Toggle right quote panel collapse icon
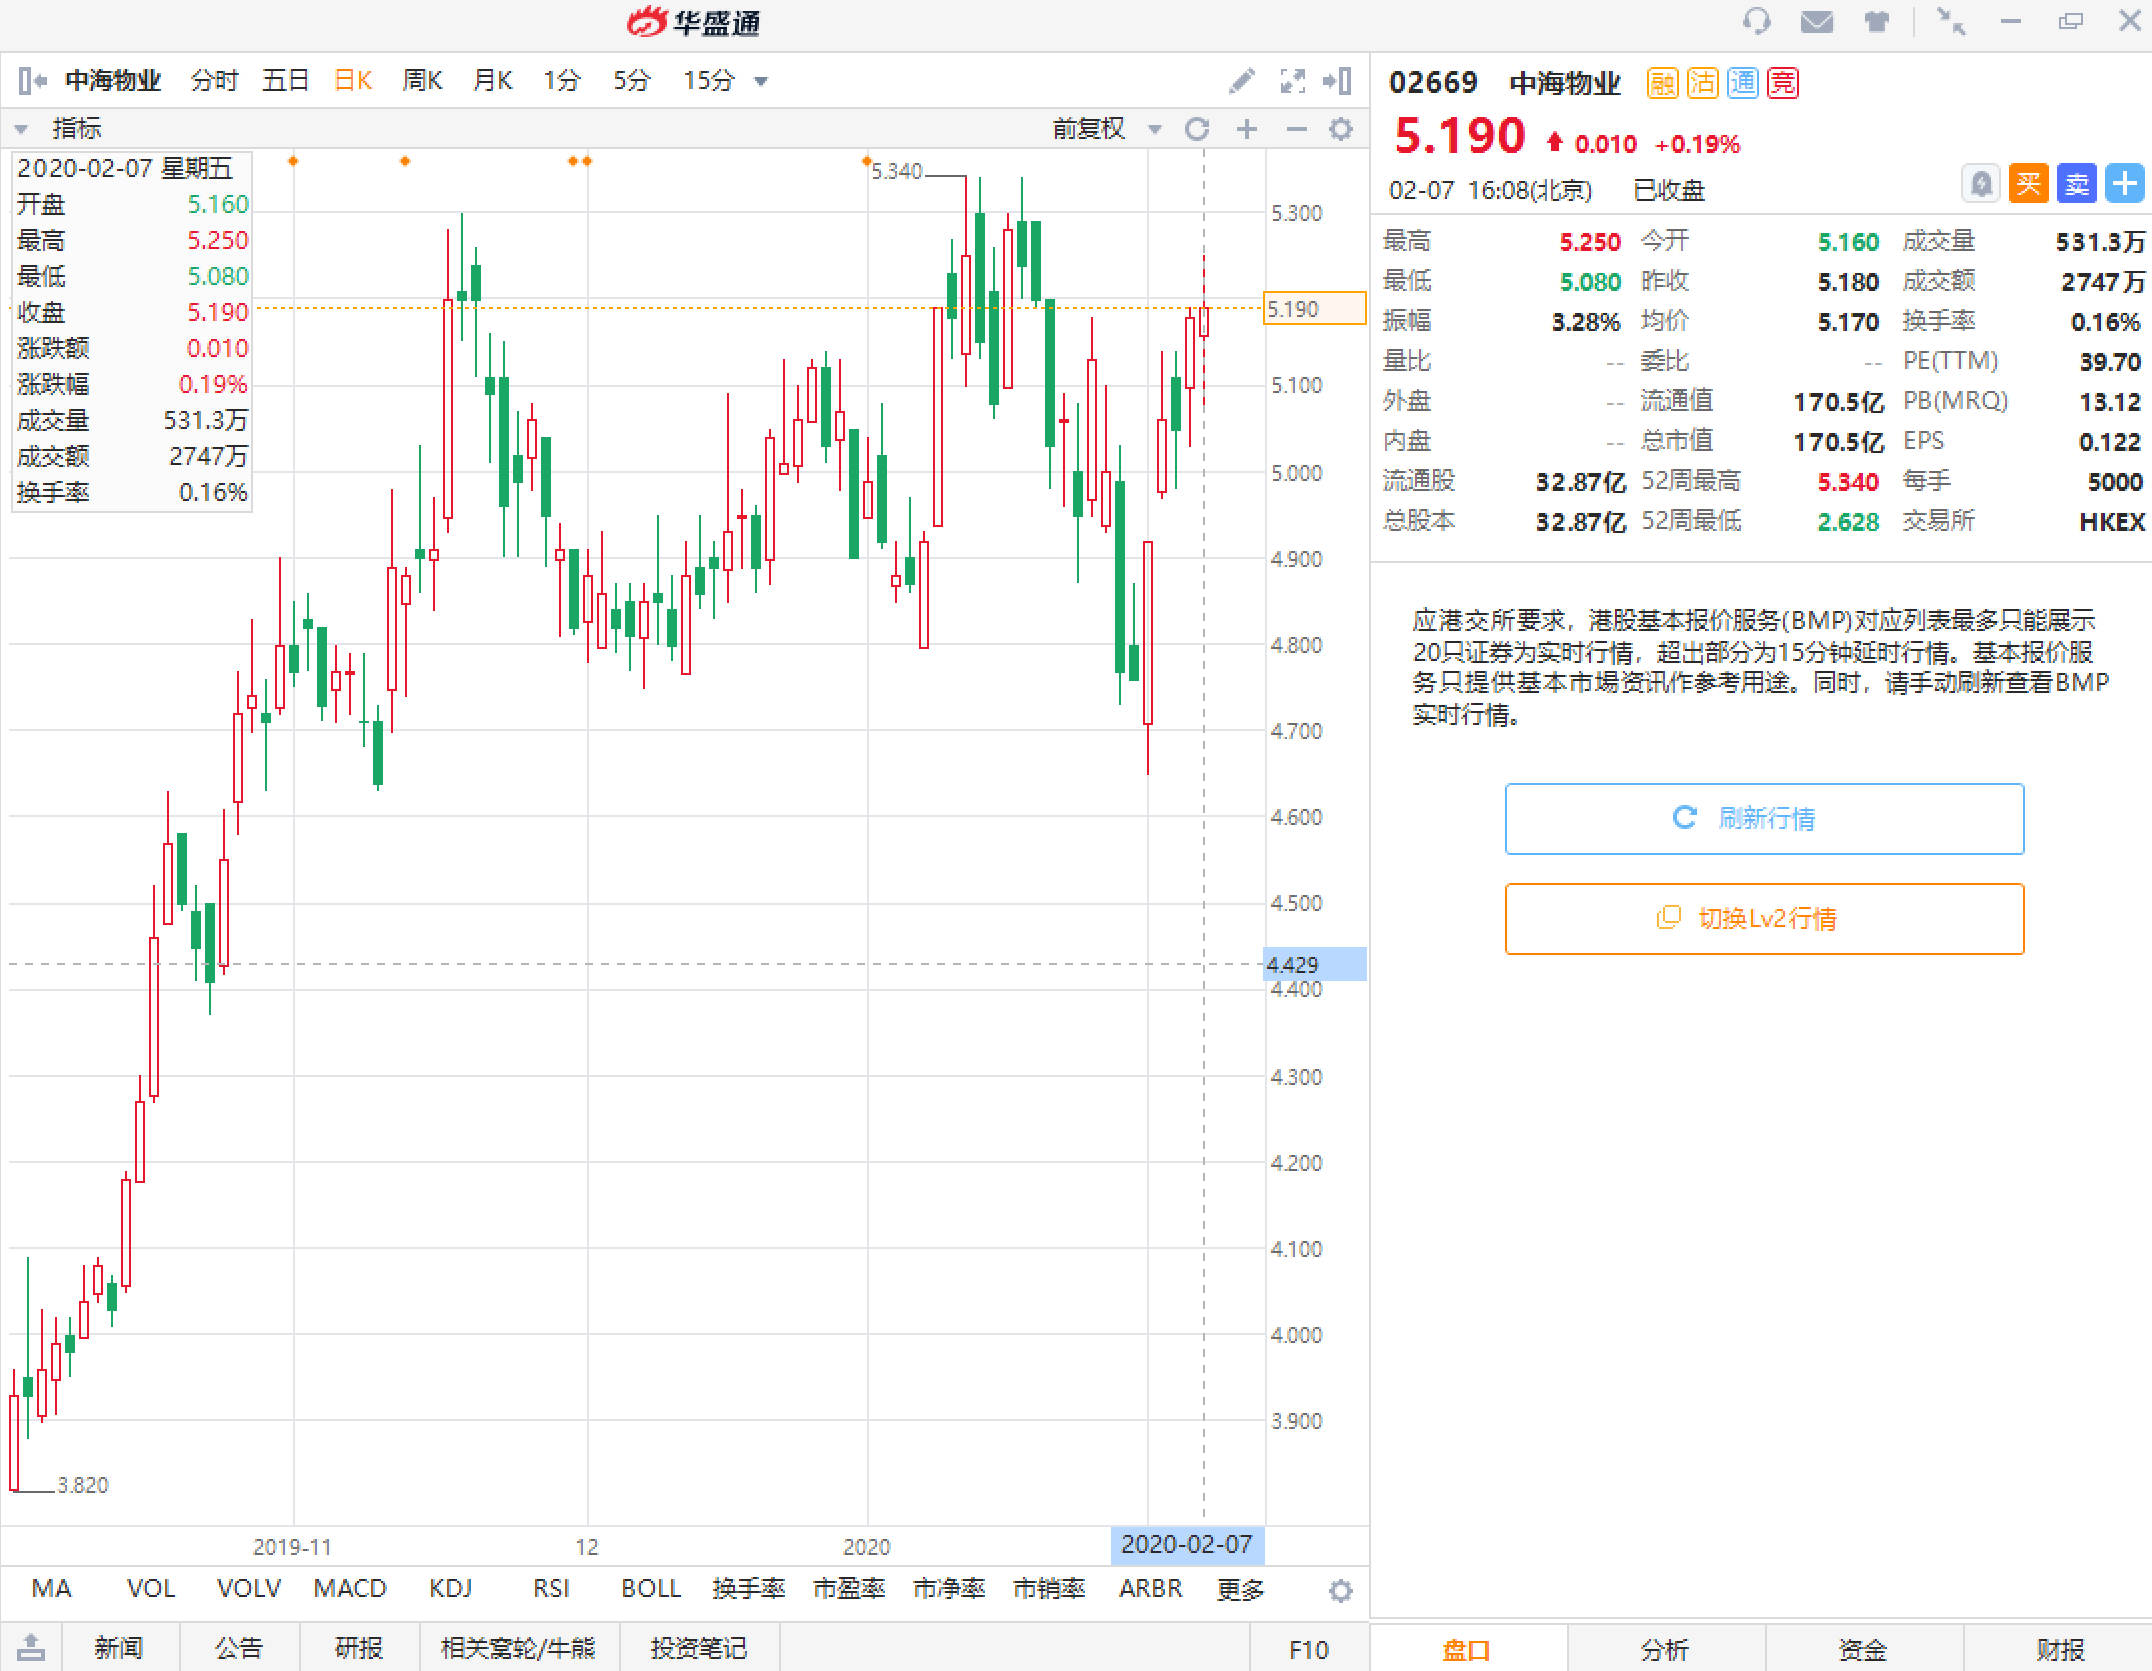Image resolution: width=2152 pixels, height=1671 pixels. 1337,81
